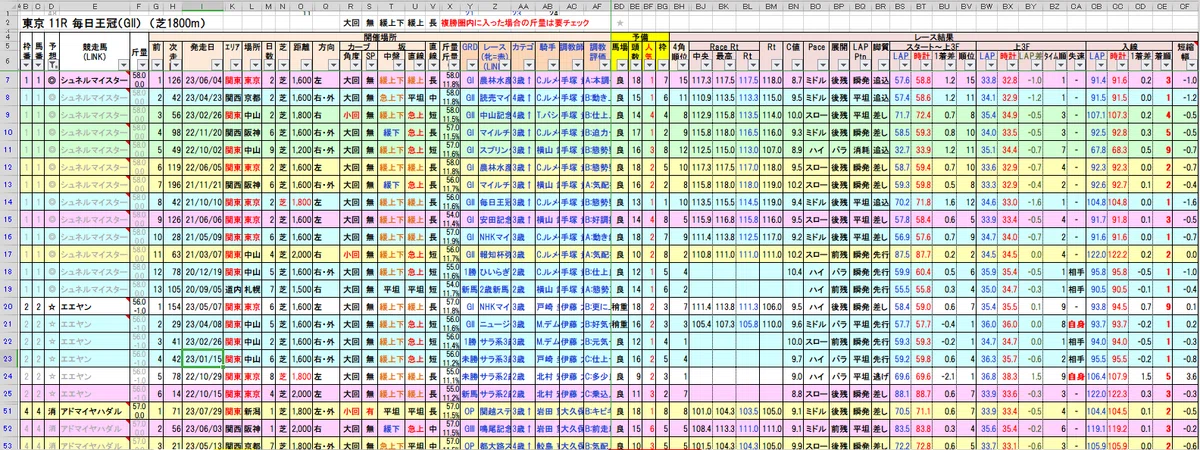The width and height of the screenshot is (1200, 450).
Task: Click the 入線 header cell
Action: point(1128,45)
